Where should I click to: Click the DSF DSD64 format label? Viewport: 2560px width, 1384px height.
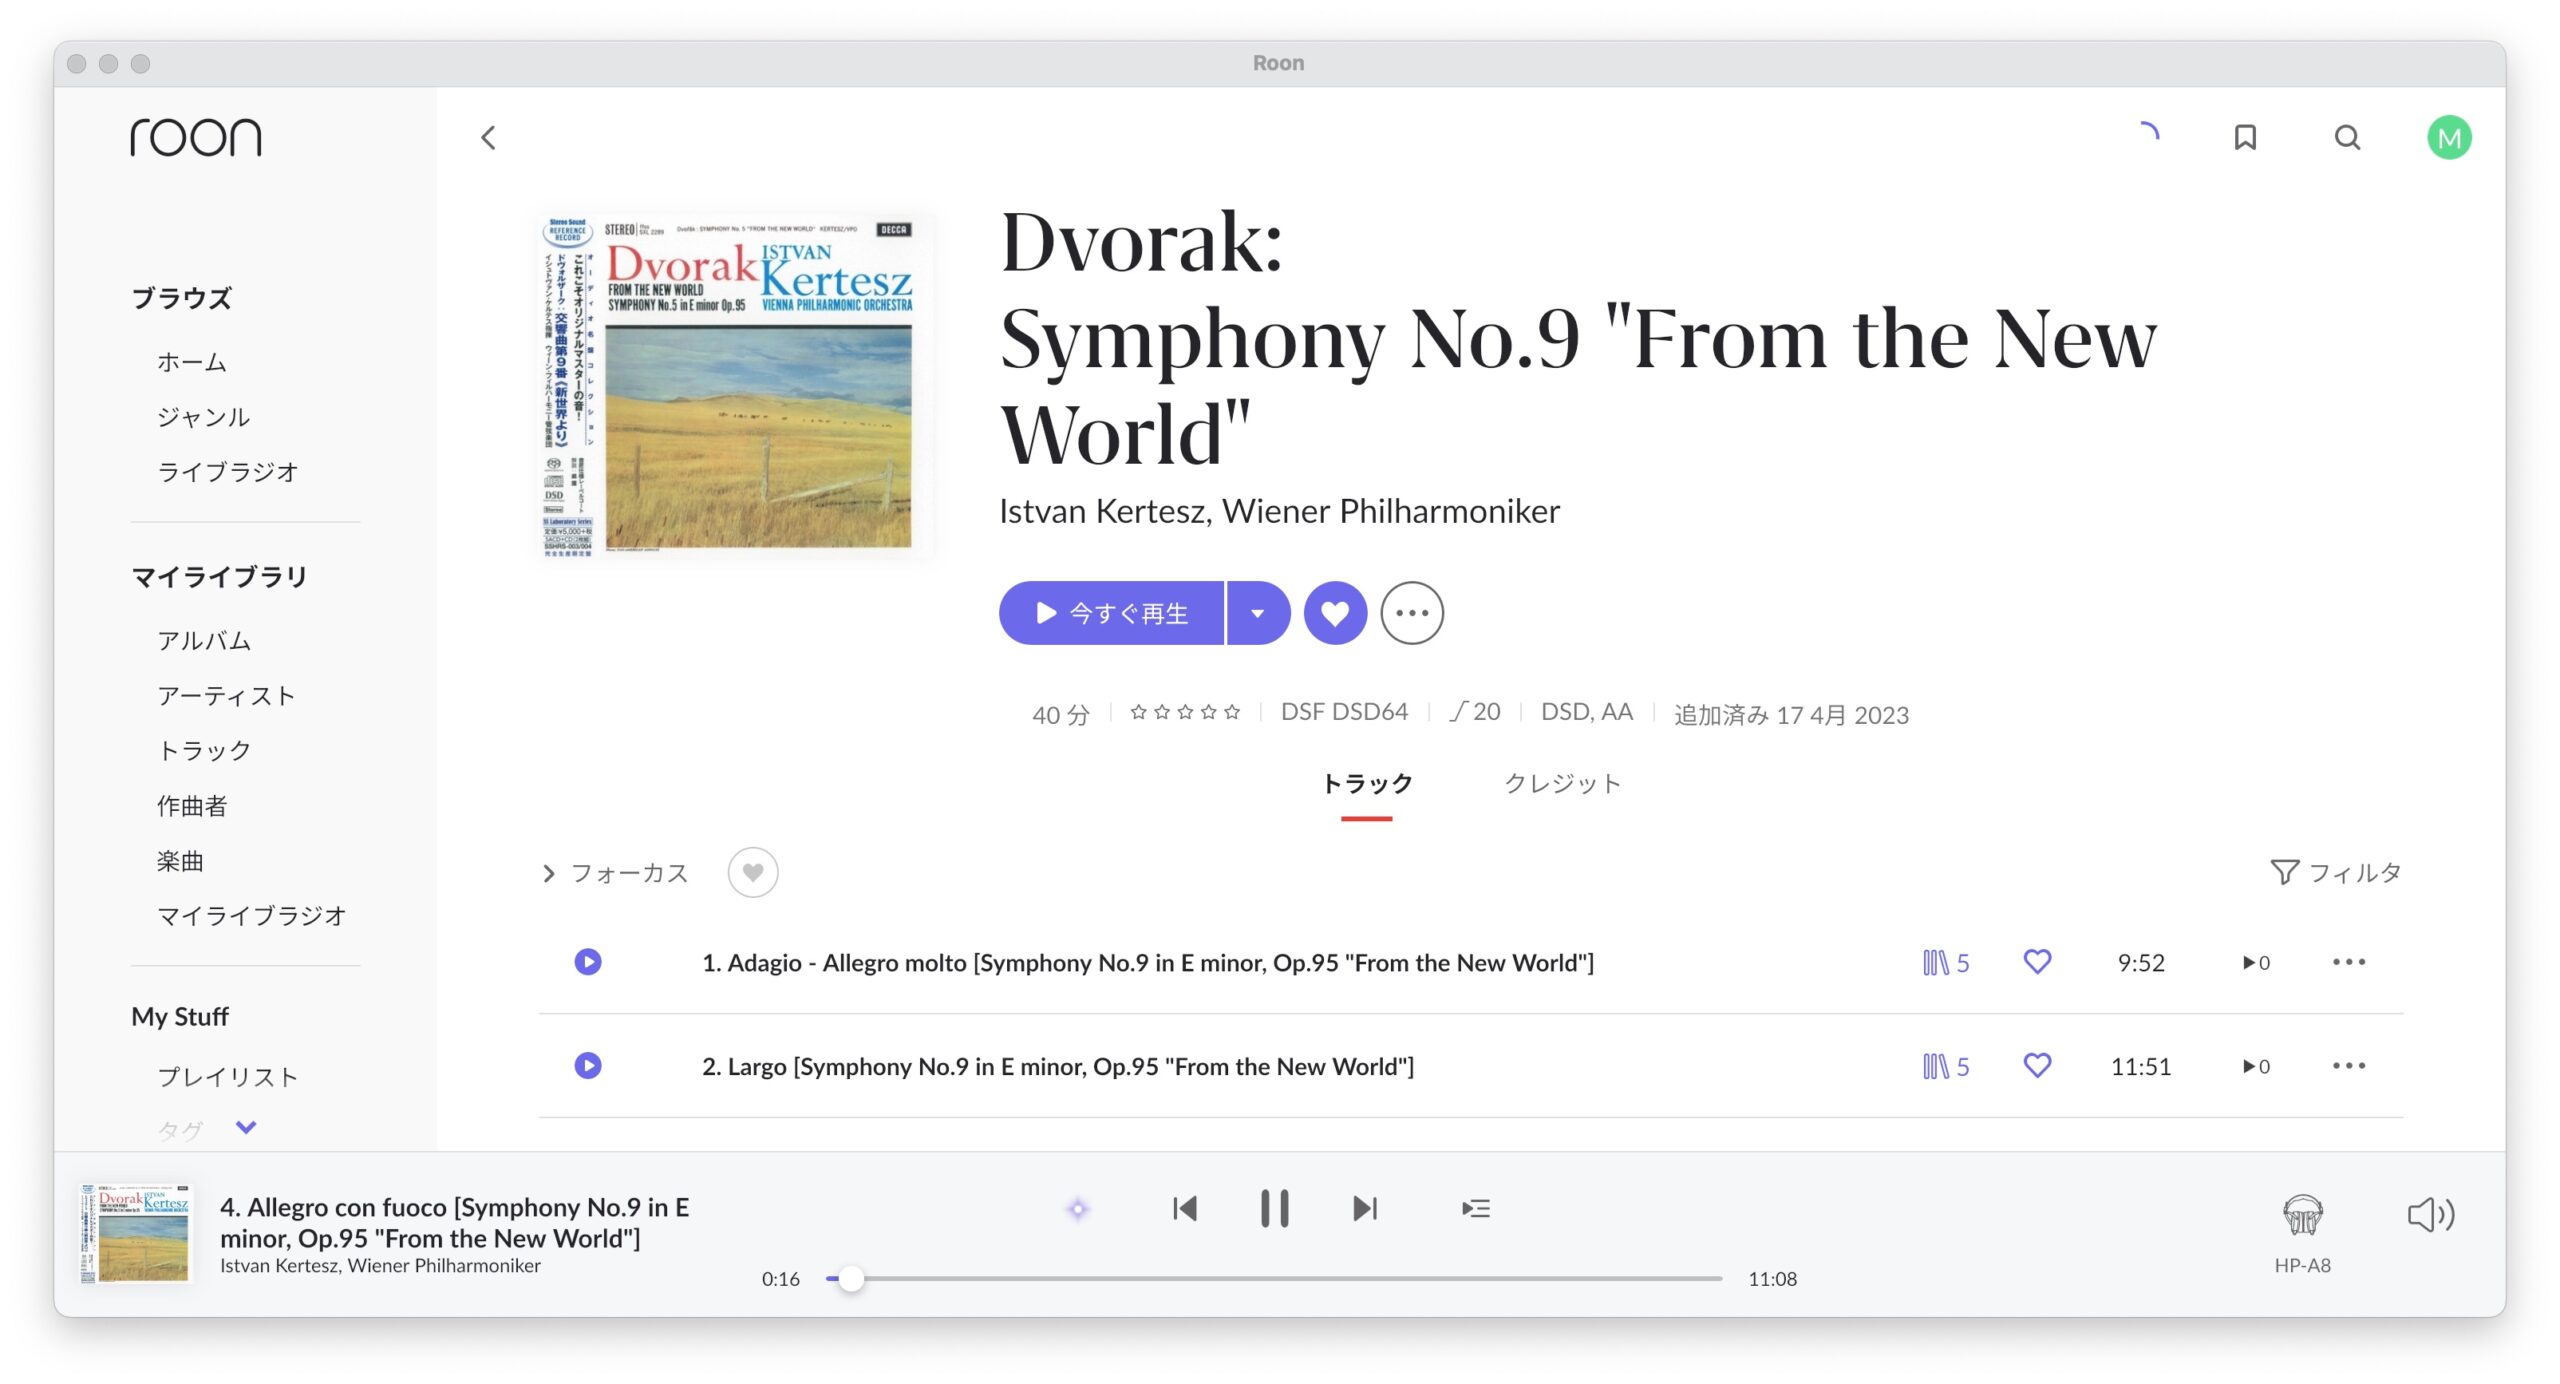(1344, 712)
